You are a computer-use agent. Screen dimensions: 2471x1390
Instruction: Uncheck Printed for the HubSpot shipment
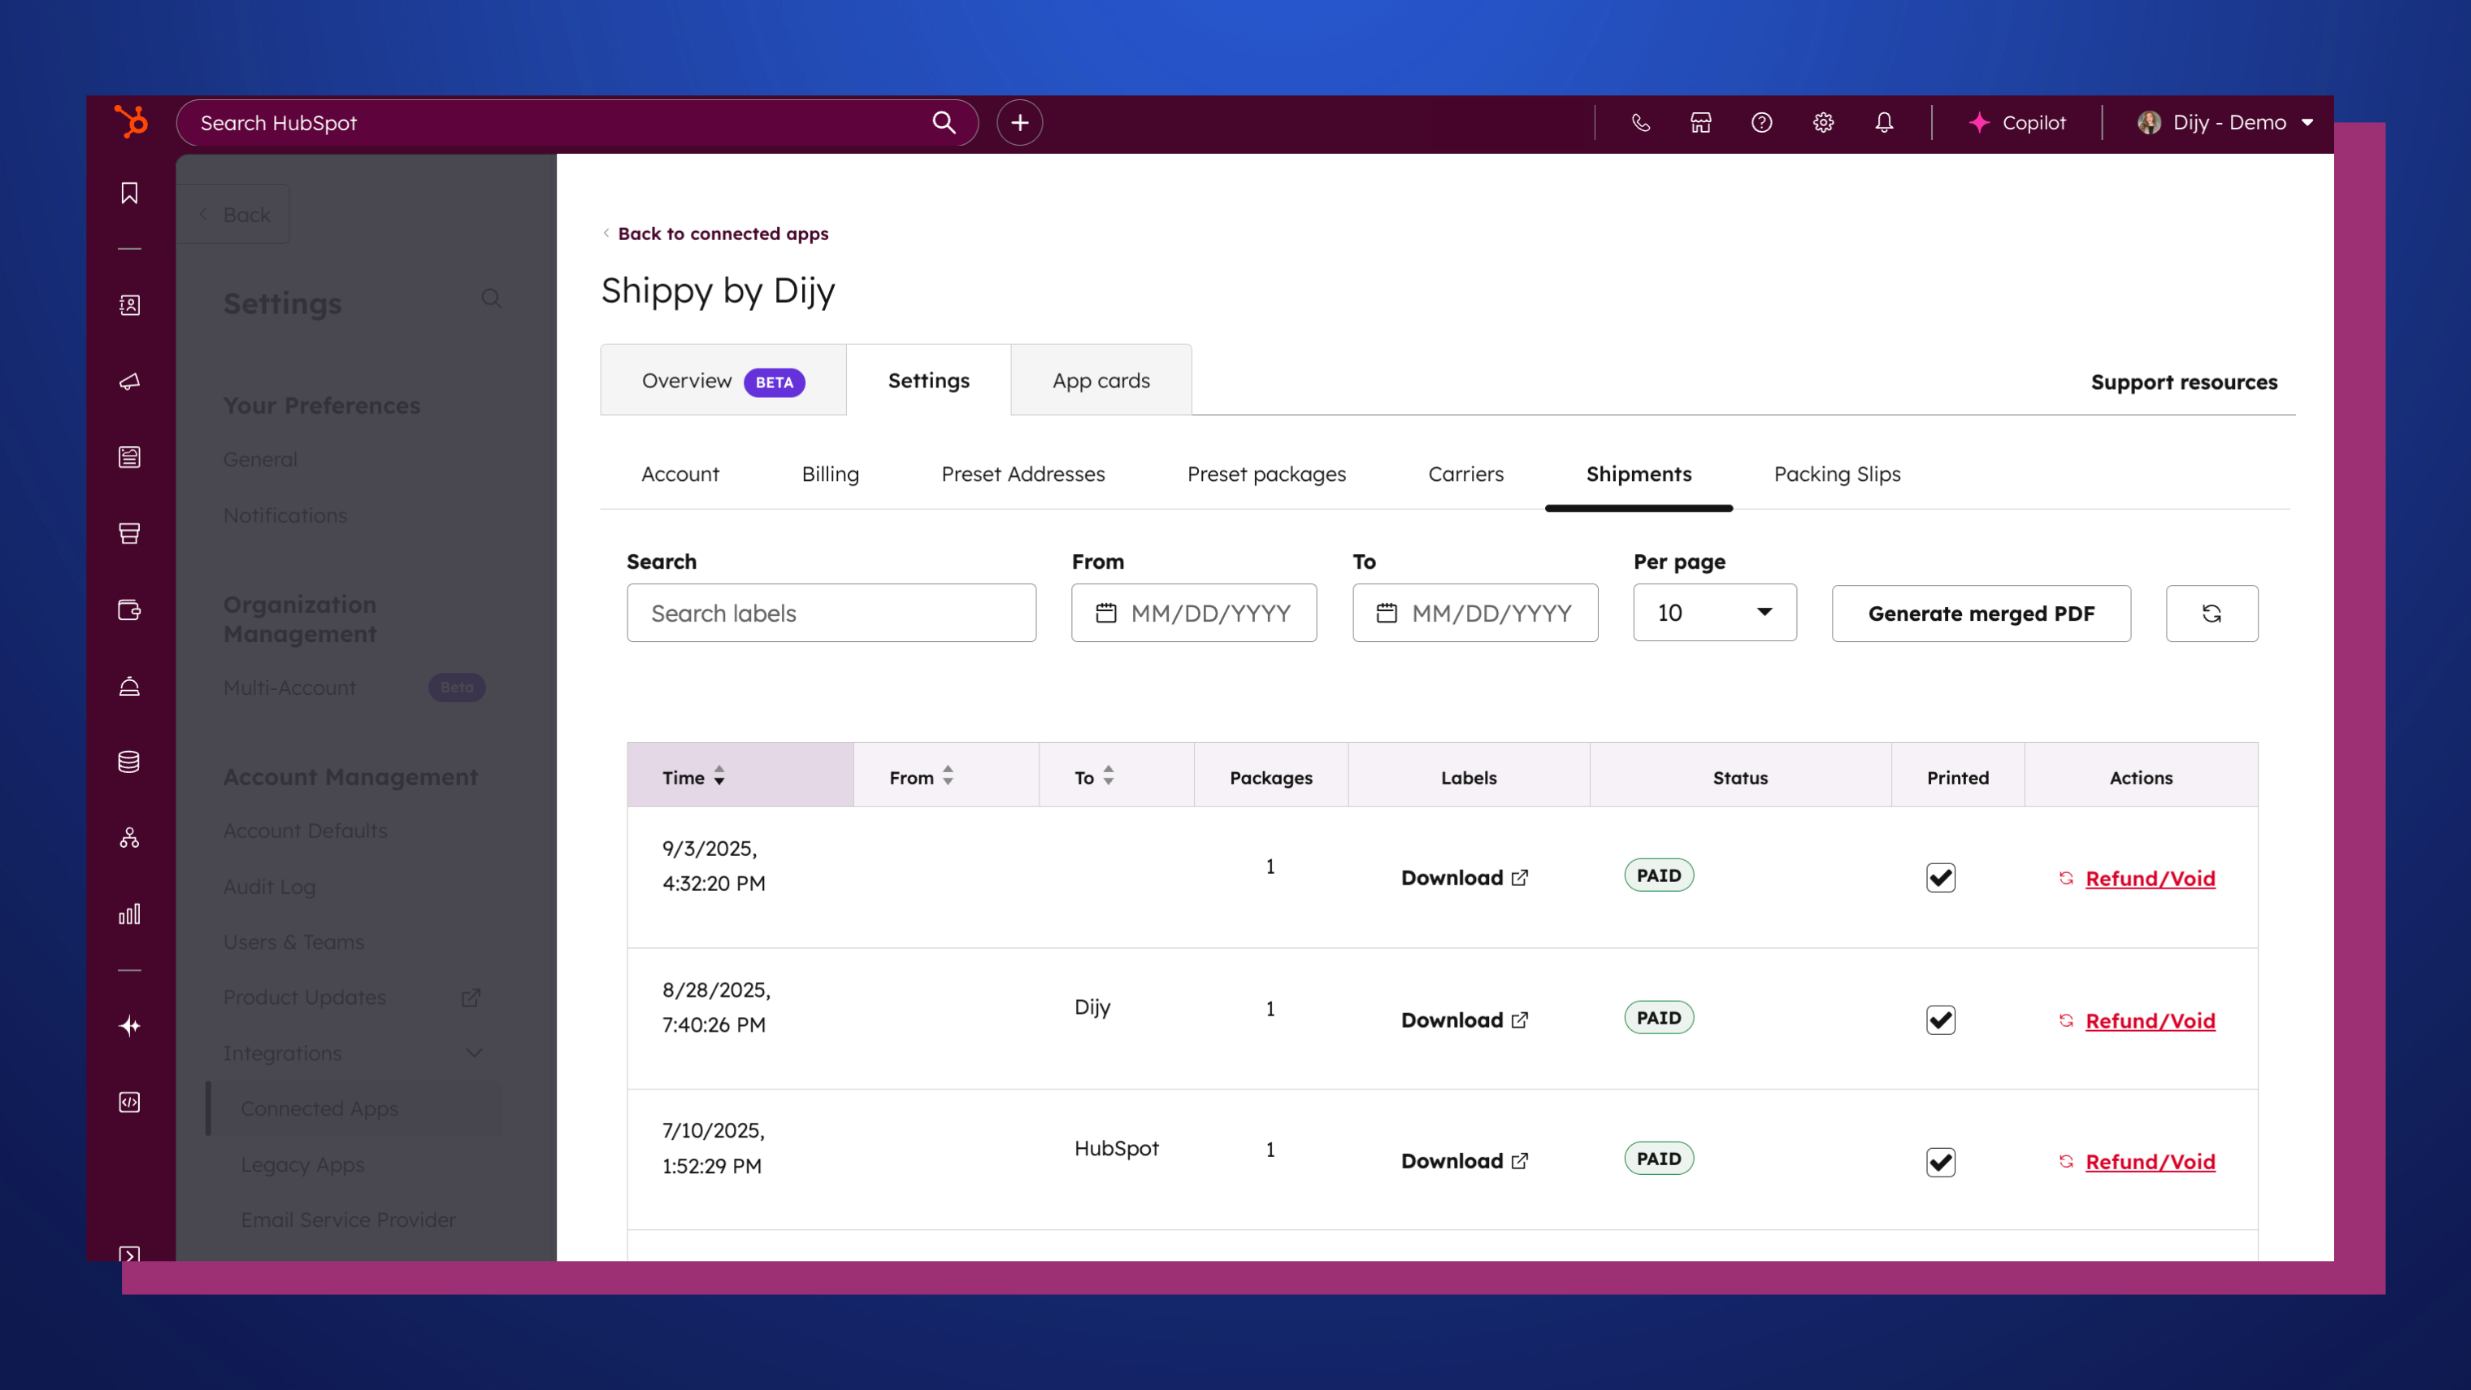tap(1940, 1161)
